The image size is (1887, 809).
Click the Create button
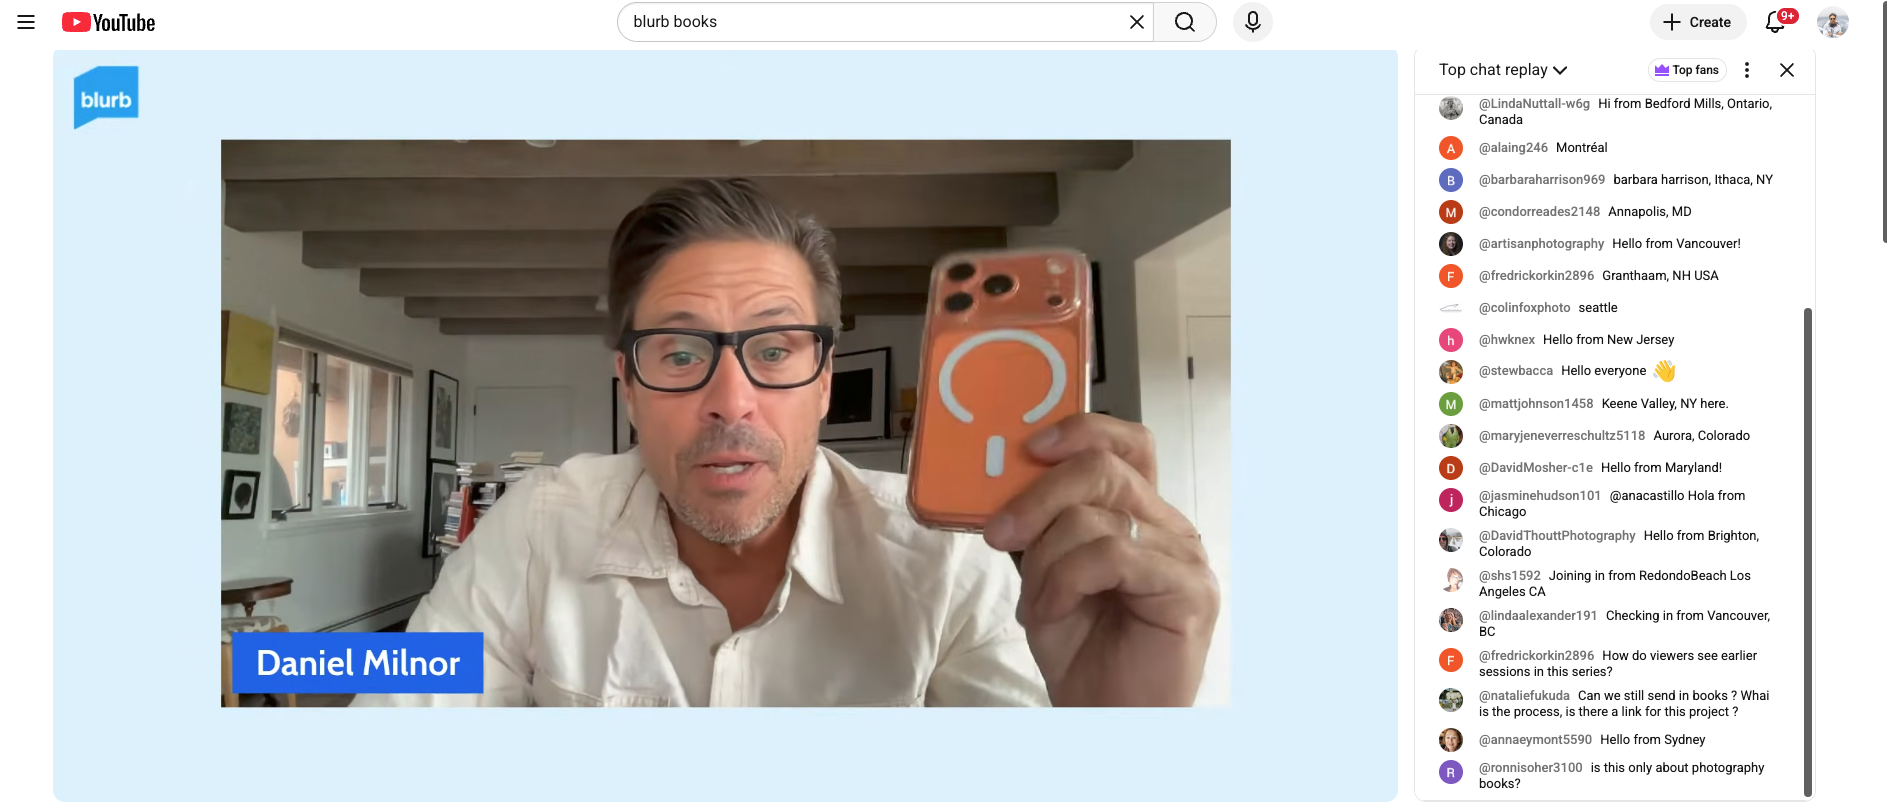point(1697,22)
